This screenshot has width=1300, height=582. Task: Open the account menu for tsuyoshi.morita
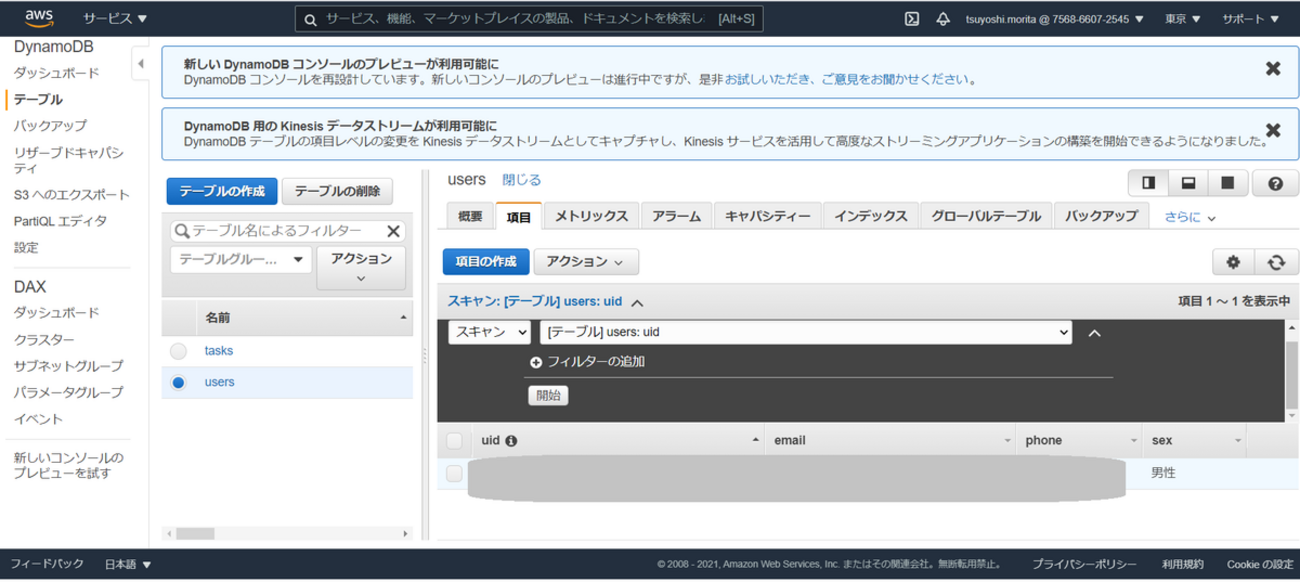1054,19
